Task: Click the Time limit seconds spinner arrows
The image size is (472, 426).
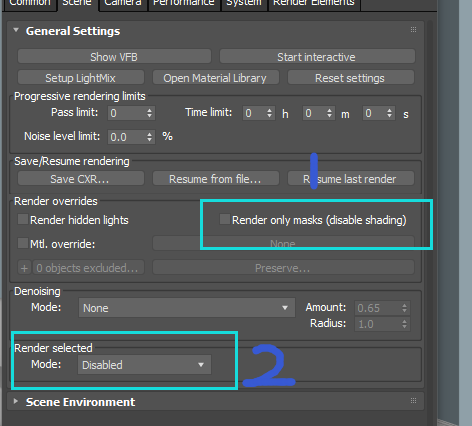Action: [x=389, y=113]
